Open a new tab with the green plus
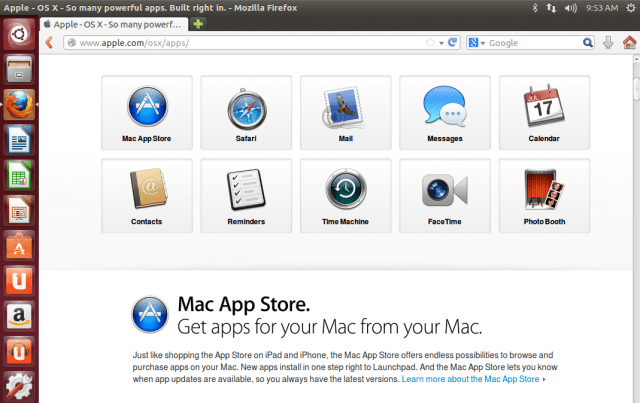 (x=198, y=24)
